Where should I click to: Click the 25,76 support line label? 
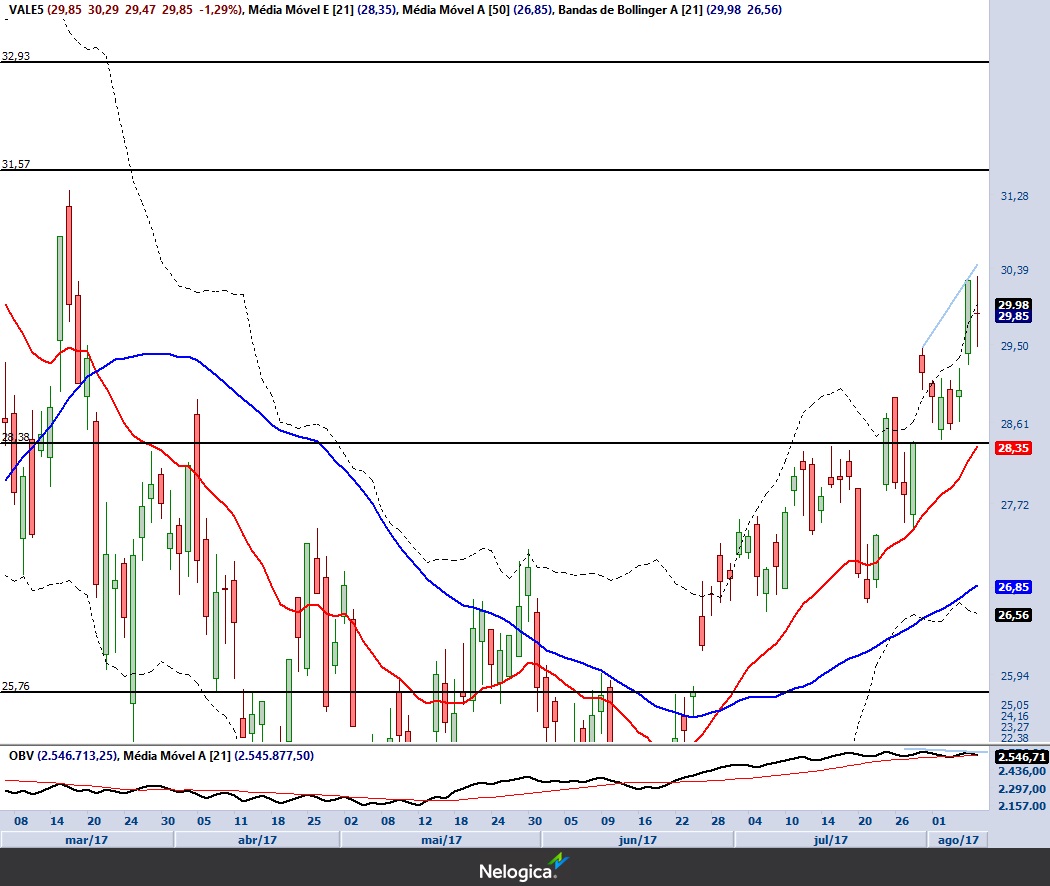[x=16, y=686]
